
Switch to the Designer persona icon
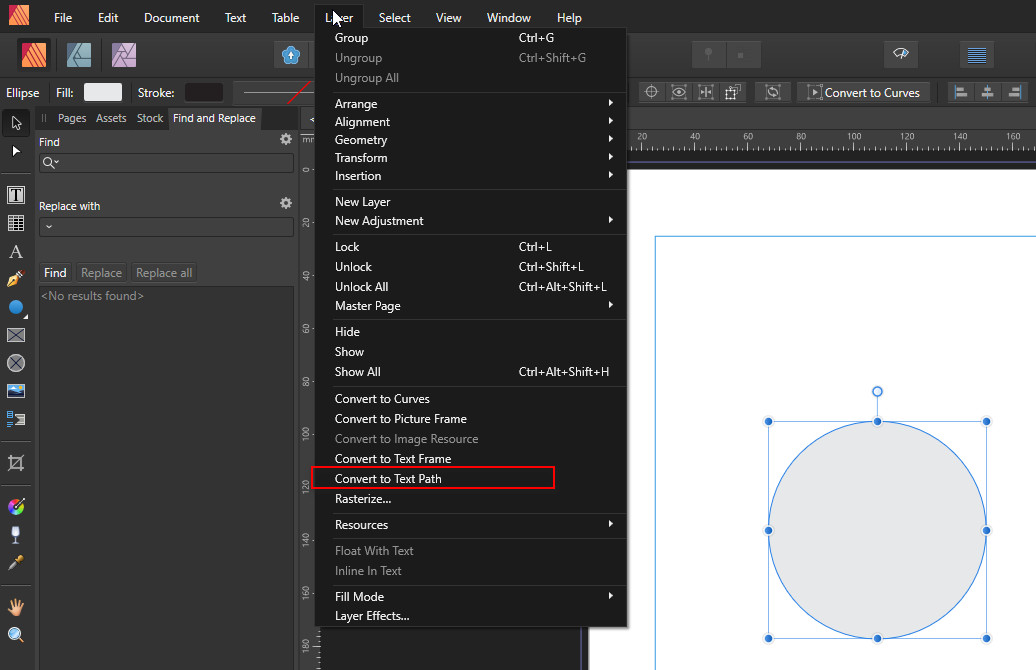click(x=80, y=54)
